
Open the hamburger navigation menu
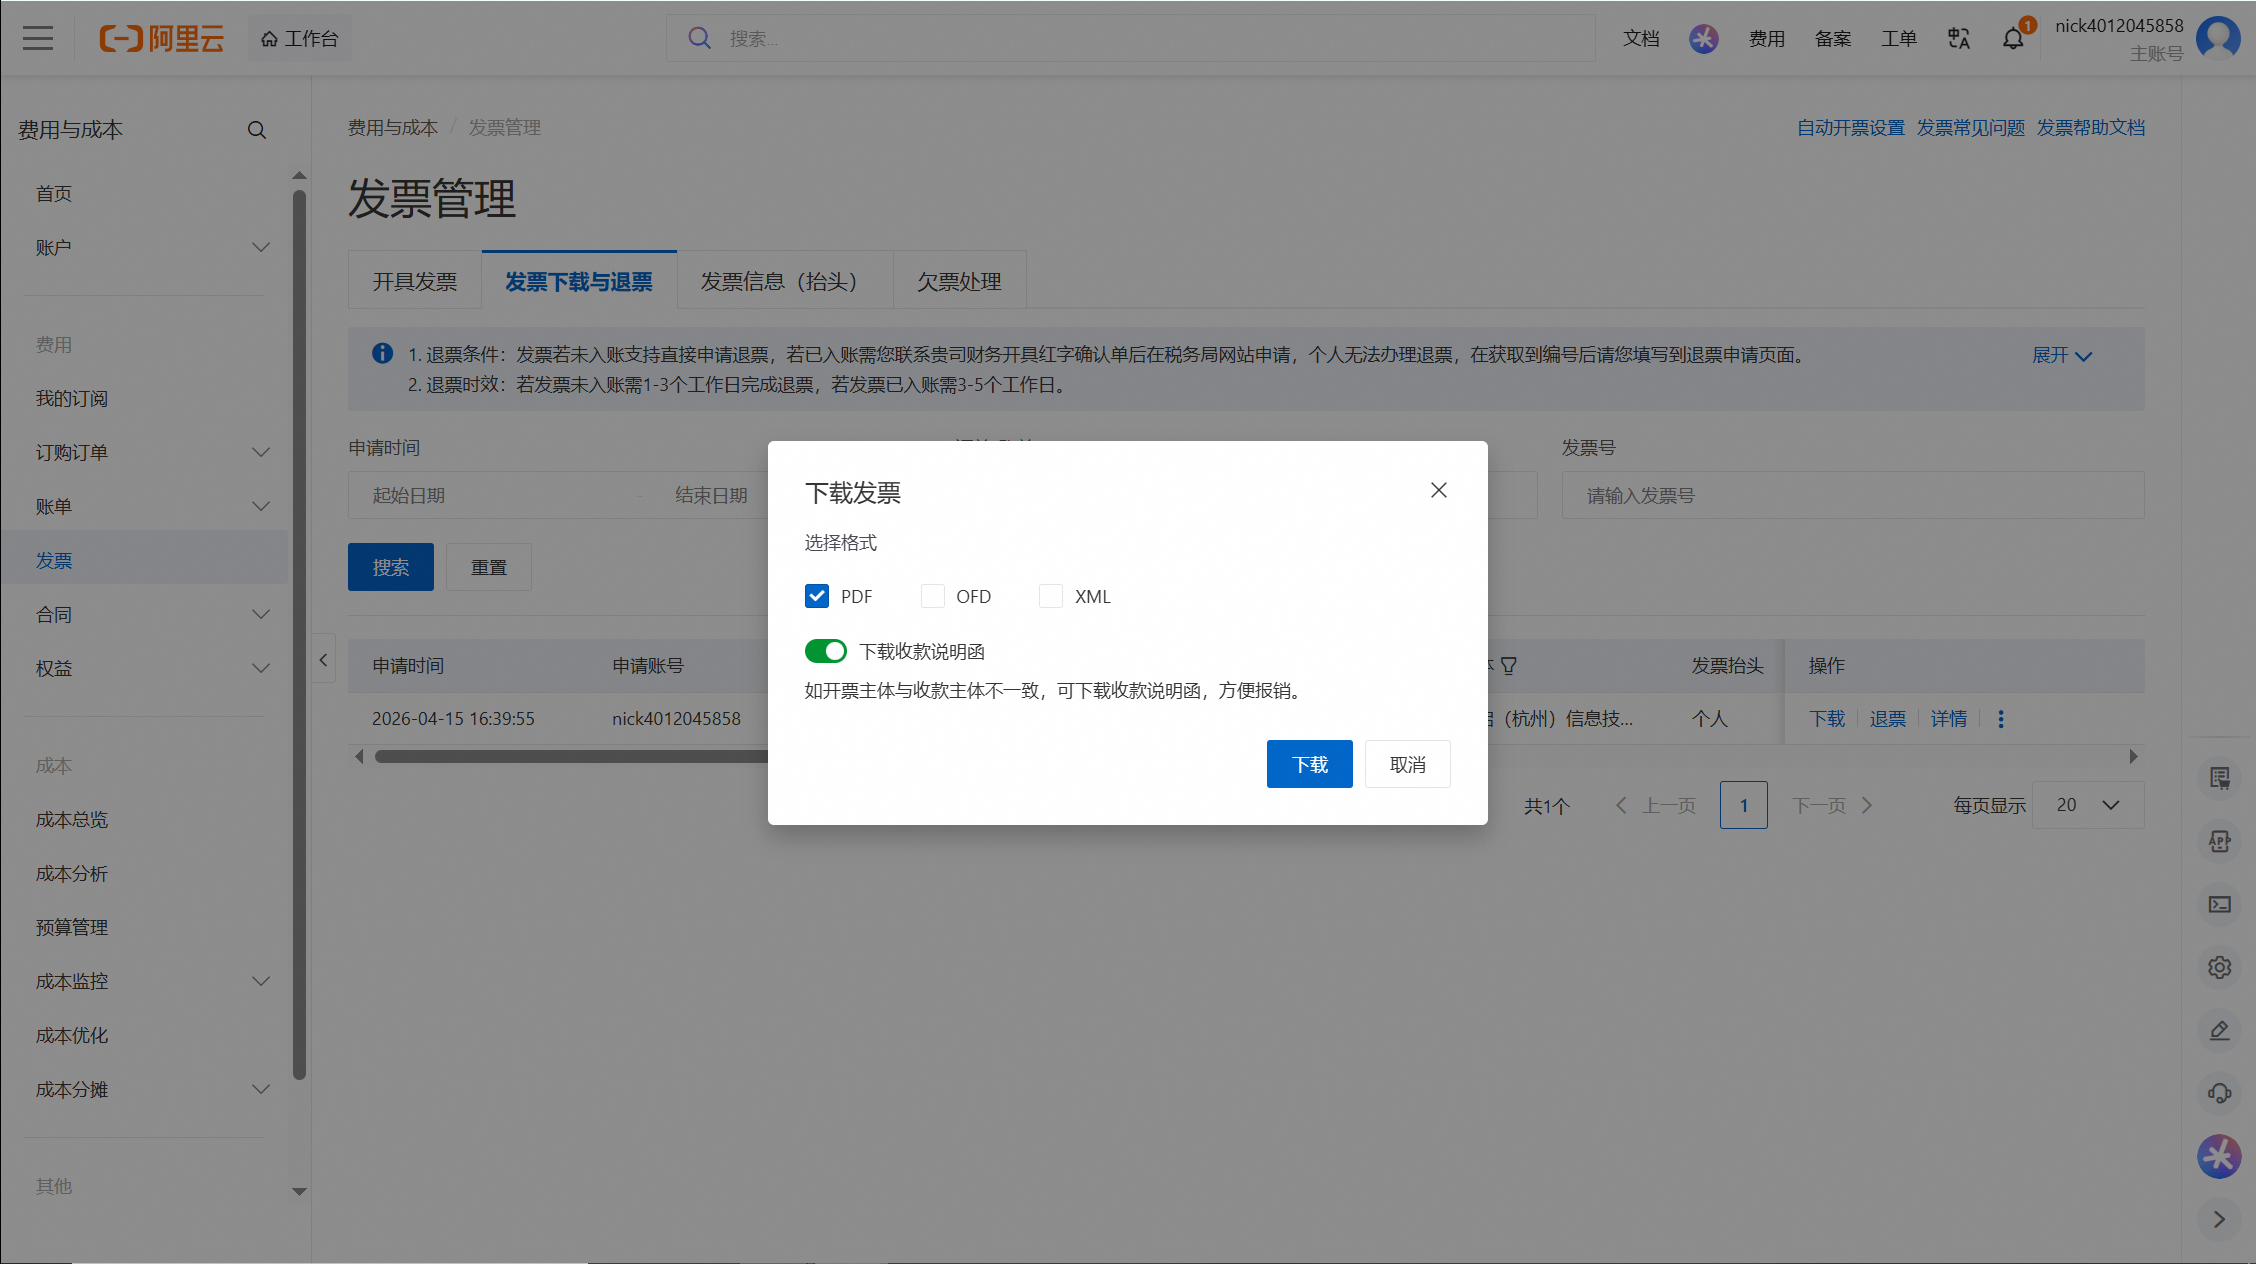pyautogui.click(x=38, y=38)
